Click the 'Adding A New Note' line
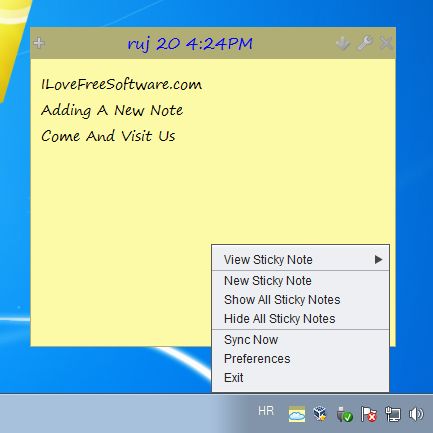The height and width of the screenshot is (433, 433). tap(112, 110)
